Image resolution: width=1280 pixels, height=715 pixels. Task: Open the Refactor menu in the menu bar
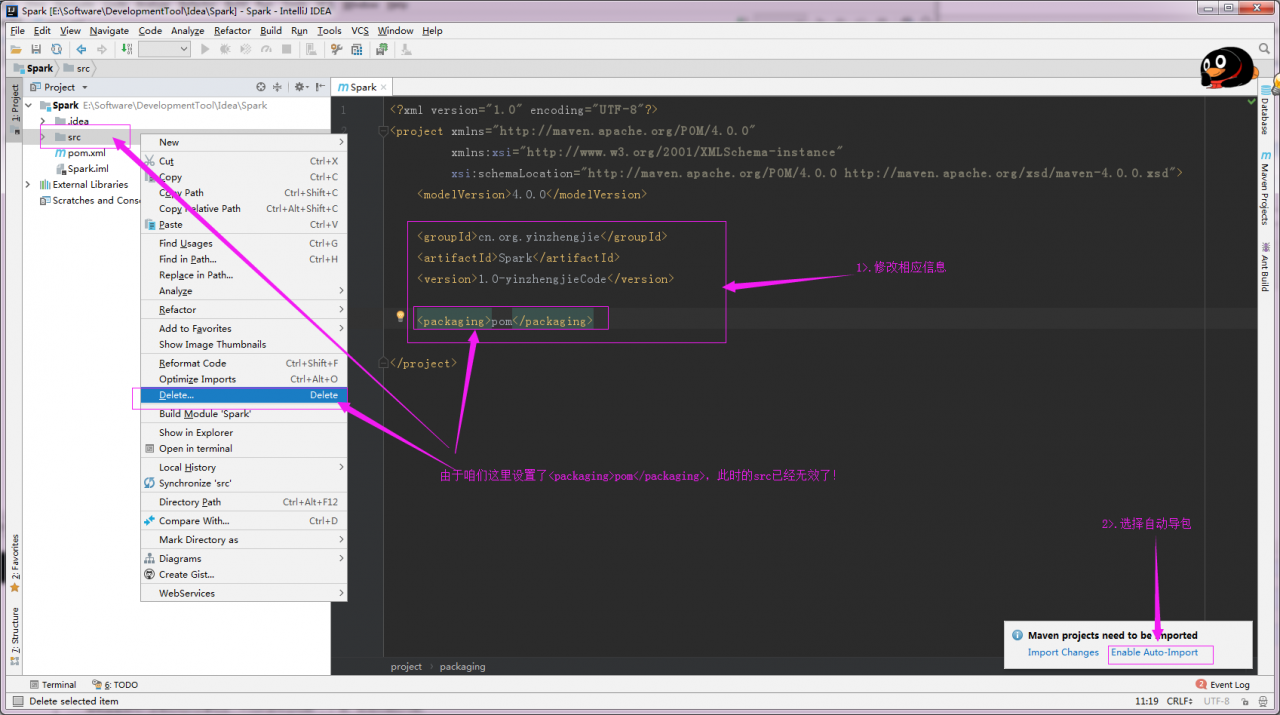(232, 31)
